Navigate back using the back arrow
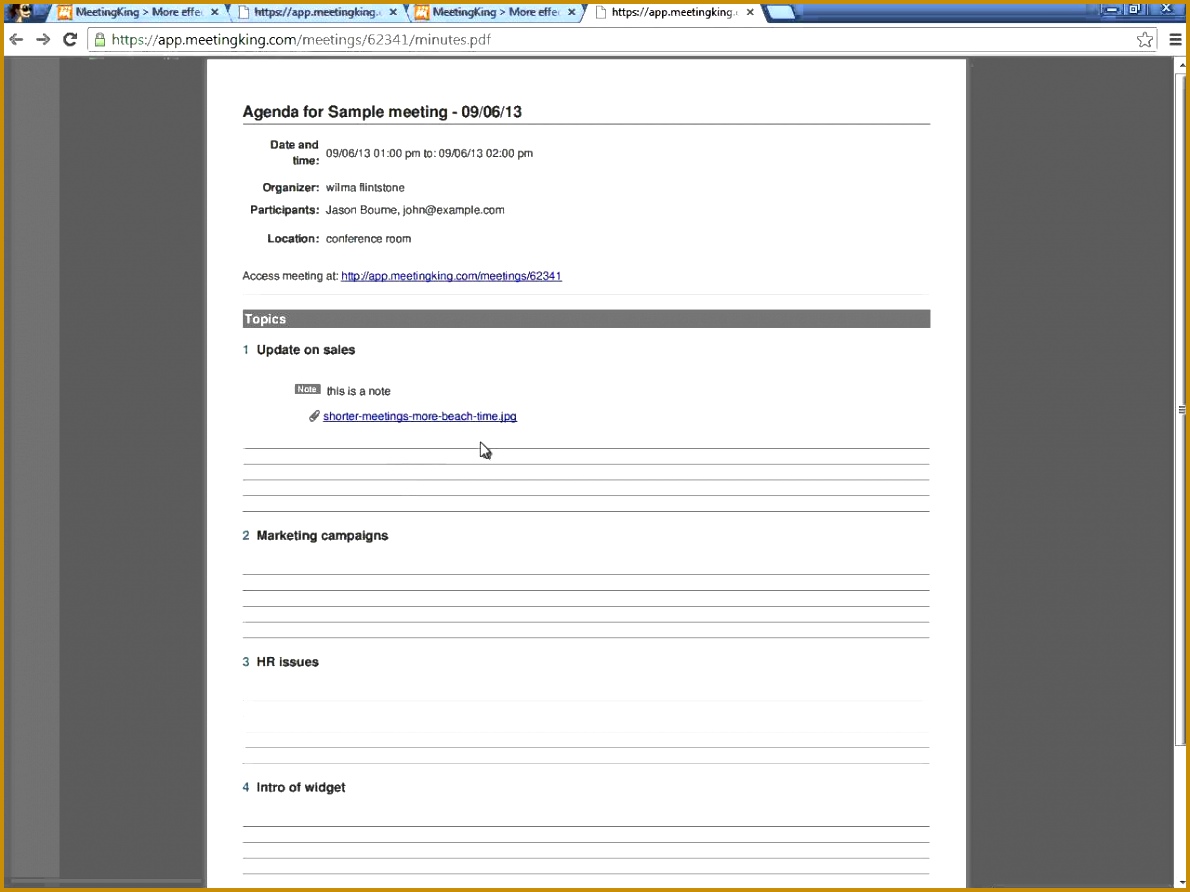Viewport: 1190px width, 892px height. pos(16,39)
